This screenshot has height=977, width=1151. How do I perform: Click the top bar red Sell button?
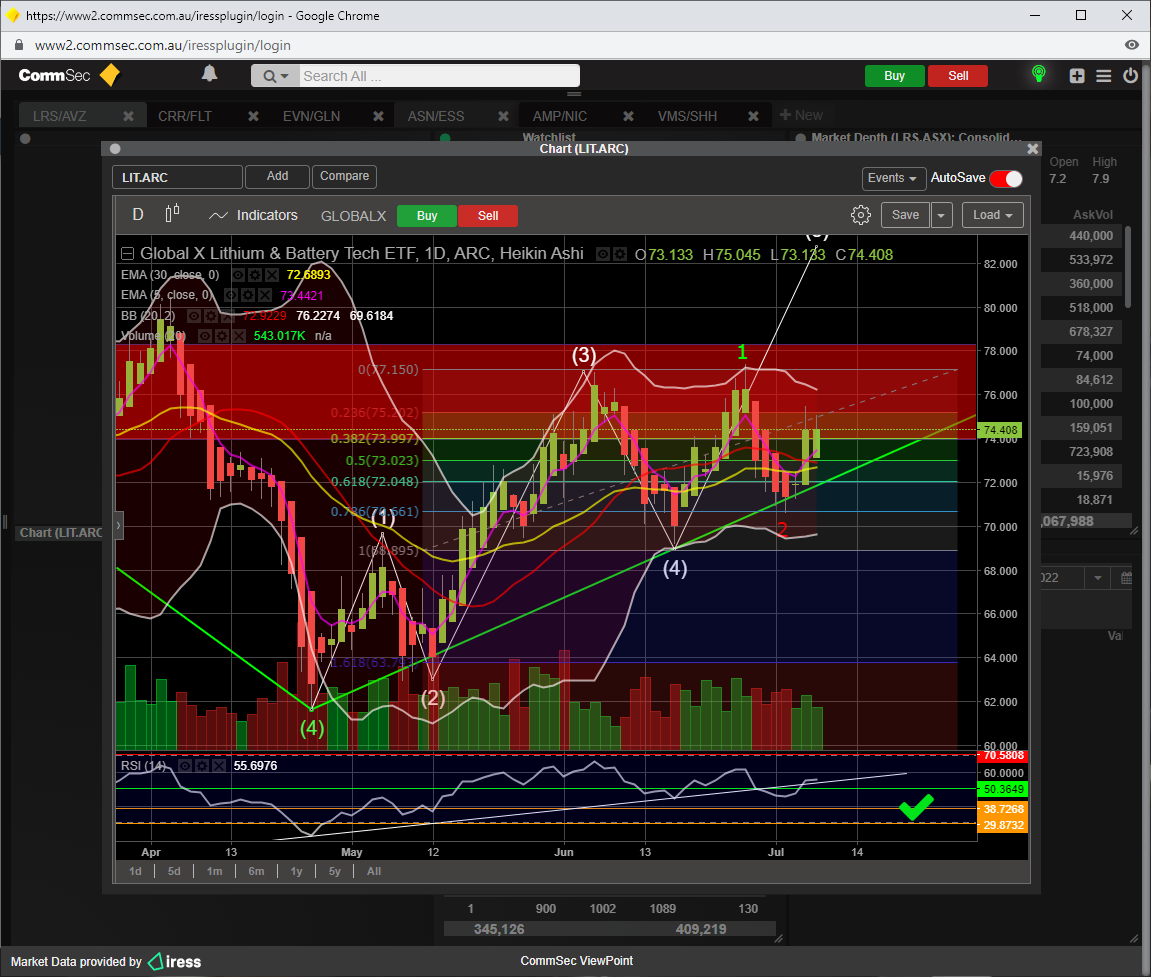[x=958, y=76]
